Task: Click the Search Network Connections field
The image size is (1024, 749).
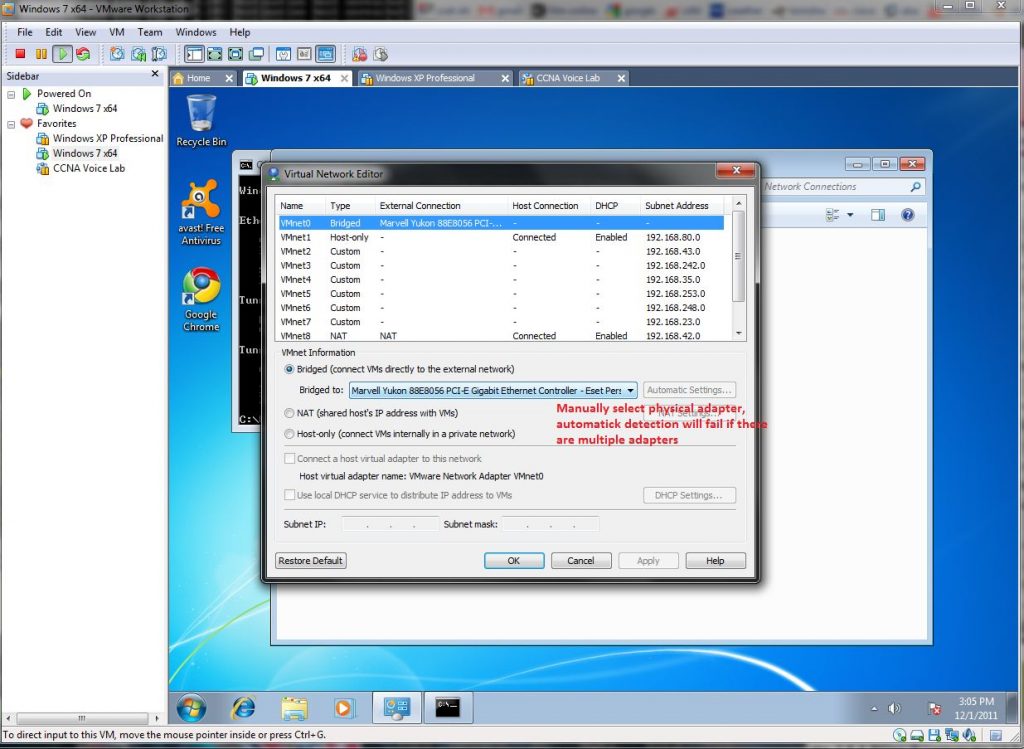Action: (842, 187)
